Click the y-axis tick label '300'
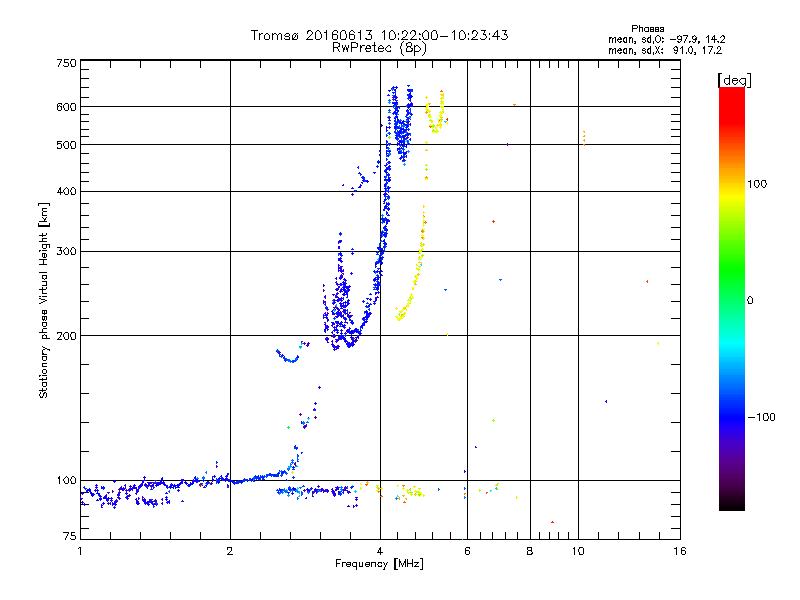800x600 pixels. (66, 251)
